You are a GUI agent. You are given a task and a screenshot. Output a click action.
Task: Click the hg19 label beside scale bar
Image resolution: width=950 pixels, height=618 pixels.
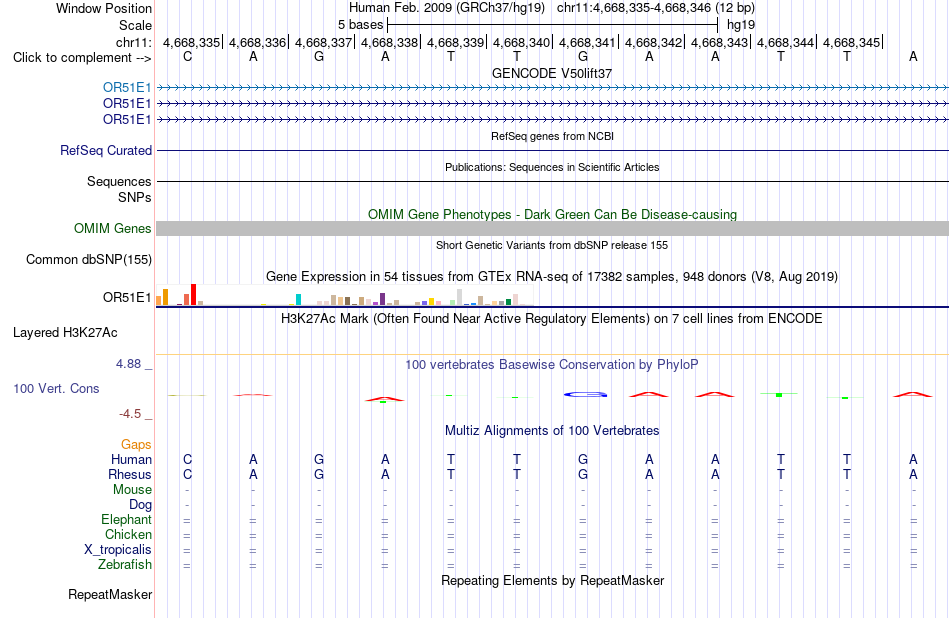pos(741,25)
